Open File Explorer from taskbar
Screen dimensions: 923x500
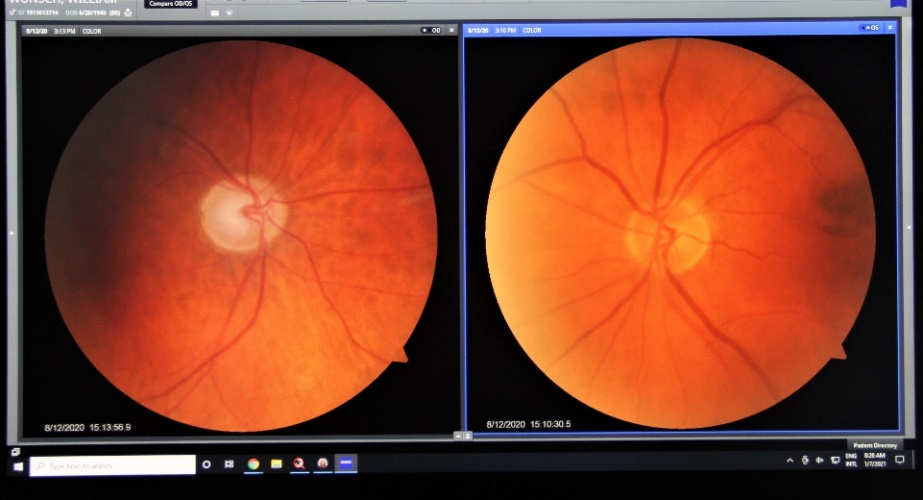[x=276, y=465]
